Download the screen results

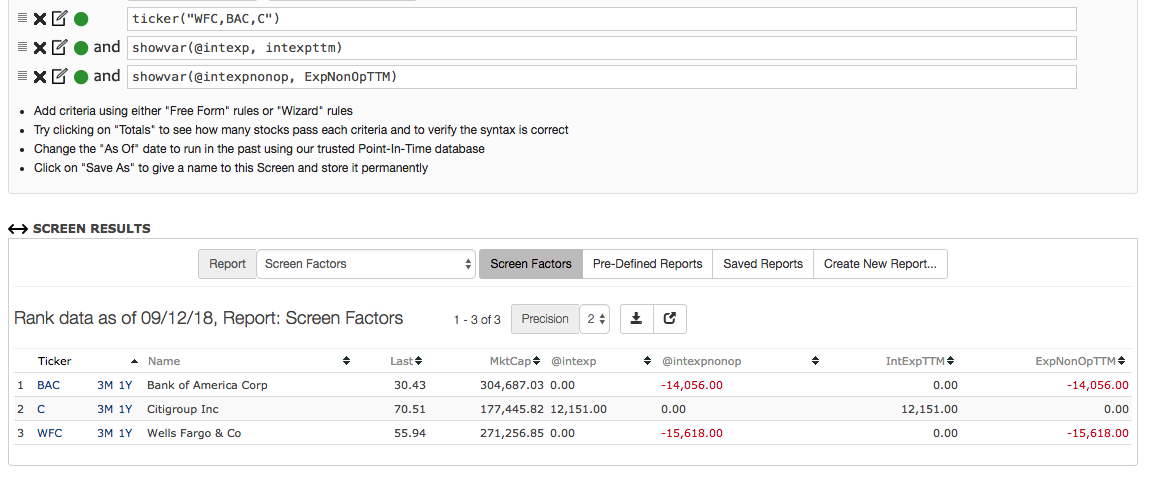pyautogui.click(x=637, y=318)
